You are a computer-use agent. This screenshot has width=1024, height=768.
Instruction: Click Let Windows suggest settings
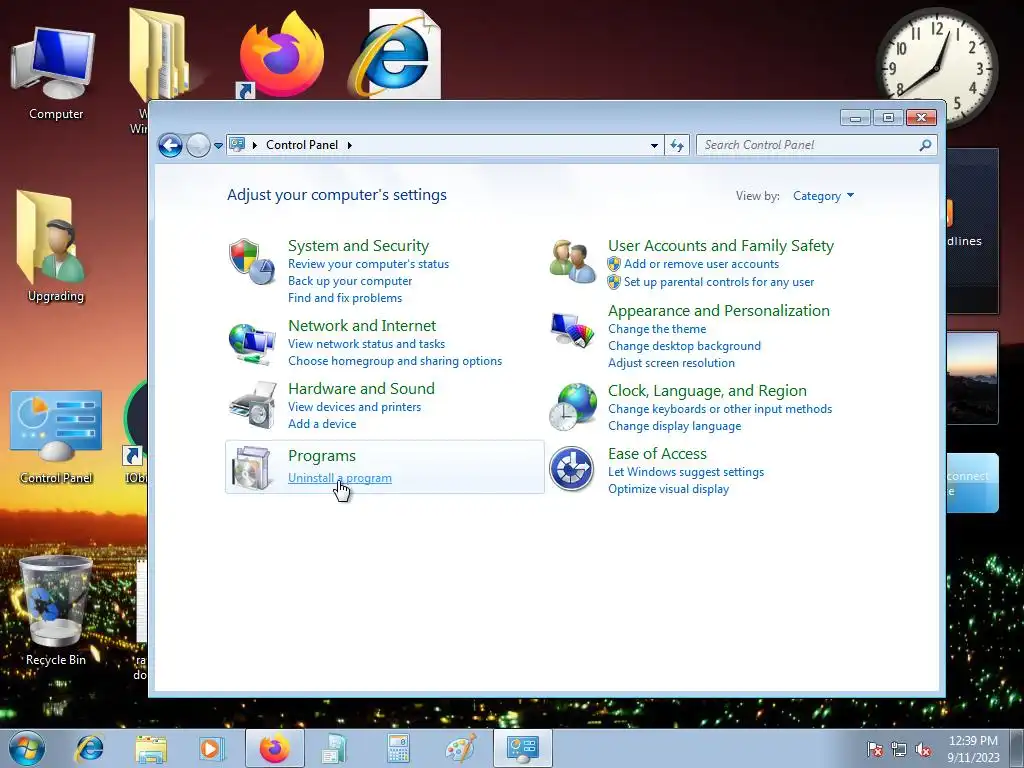pyautogui.click(x=686, y=472)
